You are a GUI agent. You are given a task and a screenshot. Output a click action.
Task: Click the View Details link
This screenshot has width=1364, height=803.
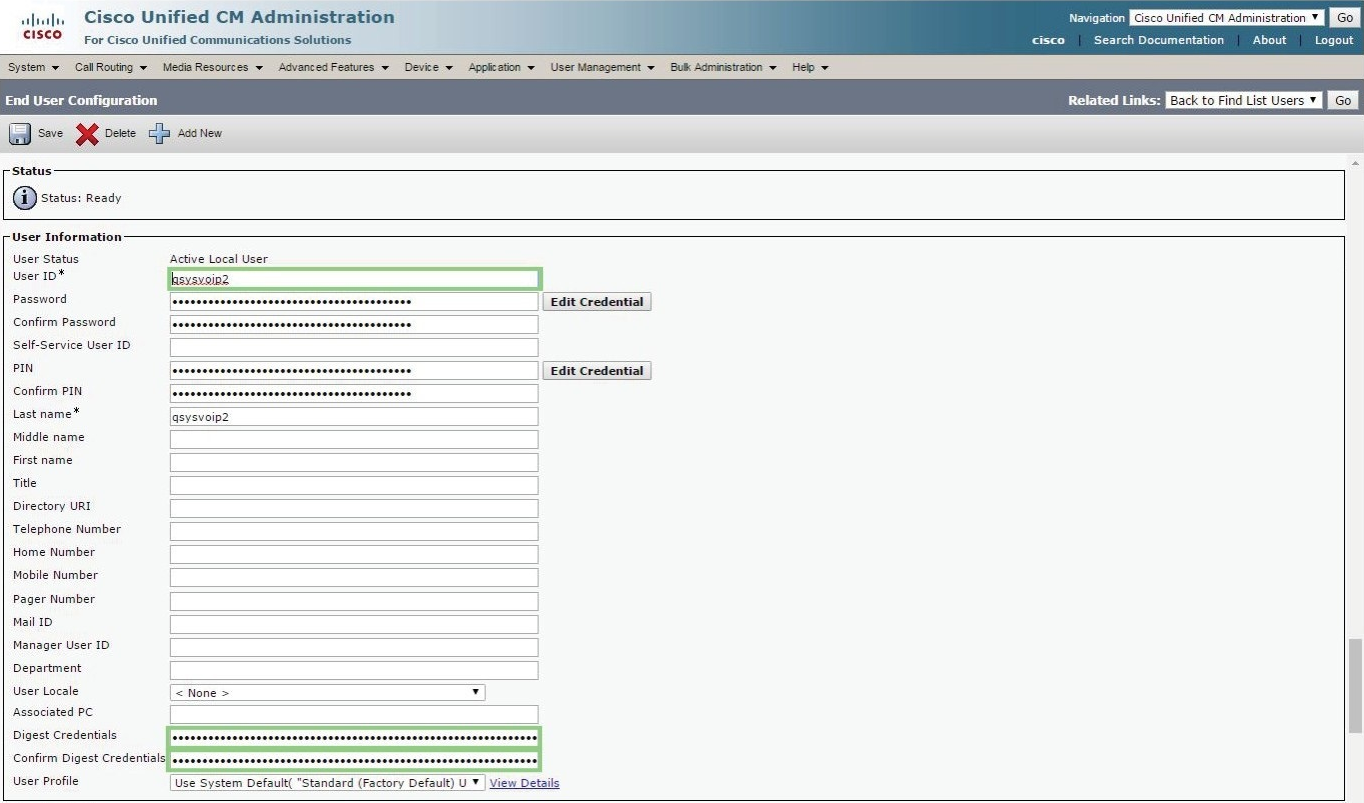pos(524,783)
